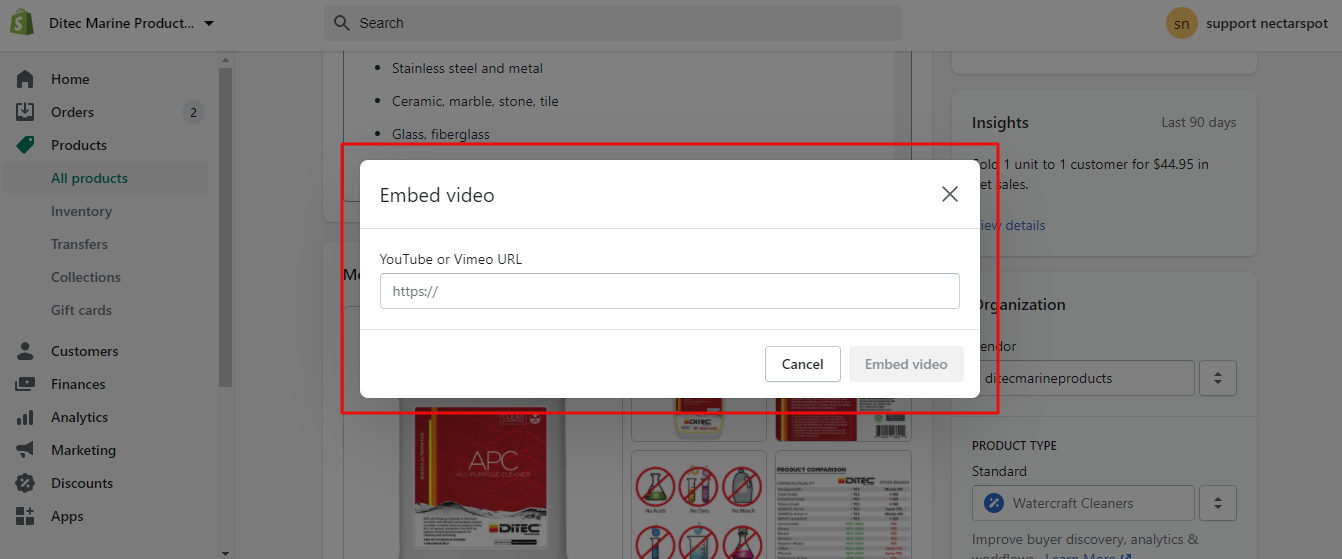This screenshot has width=1342, height=559.
Task: Click the Search bar
Action: (x=613, y=23)
